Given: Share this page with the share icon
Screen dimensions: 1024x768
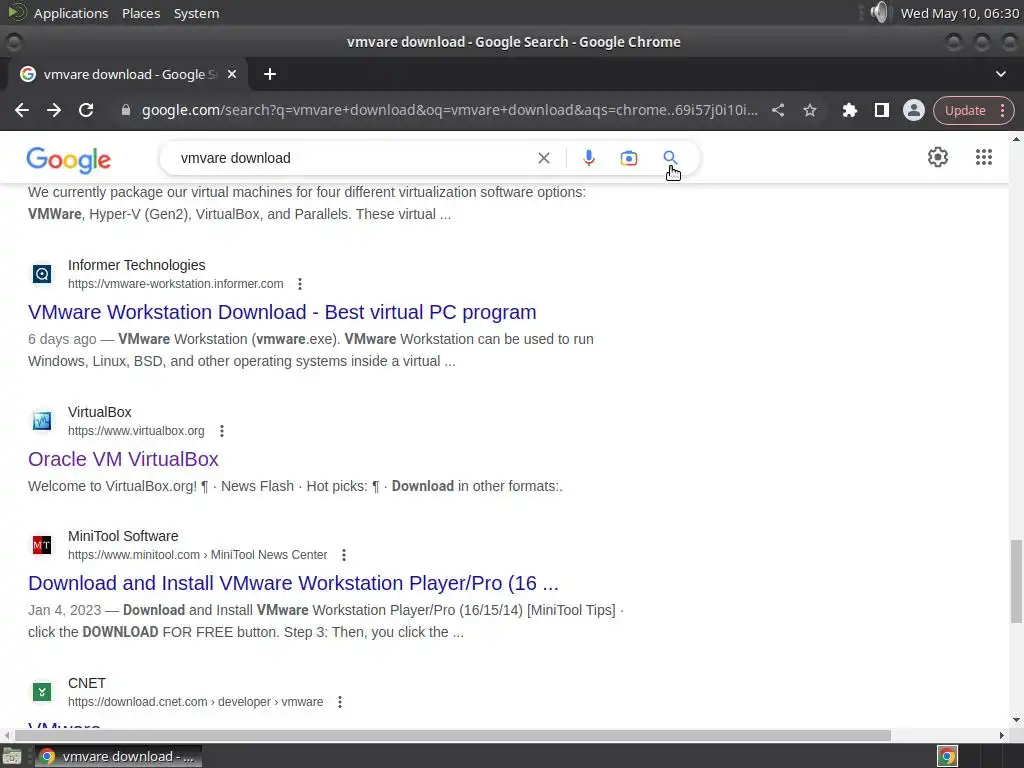Looking at the screenshot, I should (778, 110).
